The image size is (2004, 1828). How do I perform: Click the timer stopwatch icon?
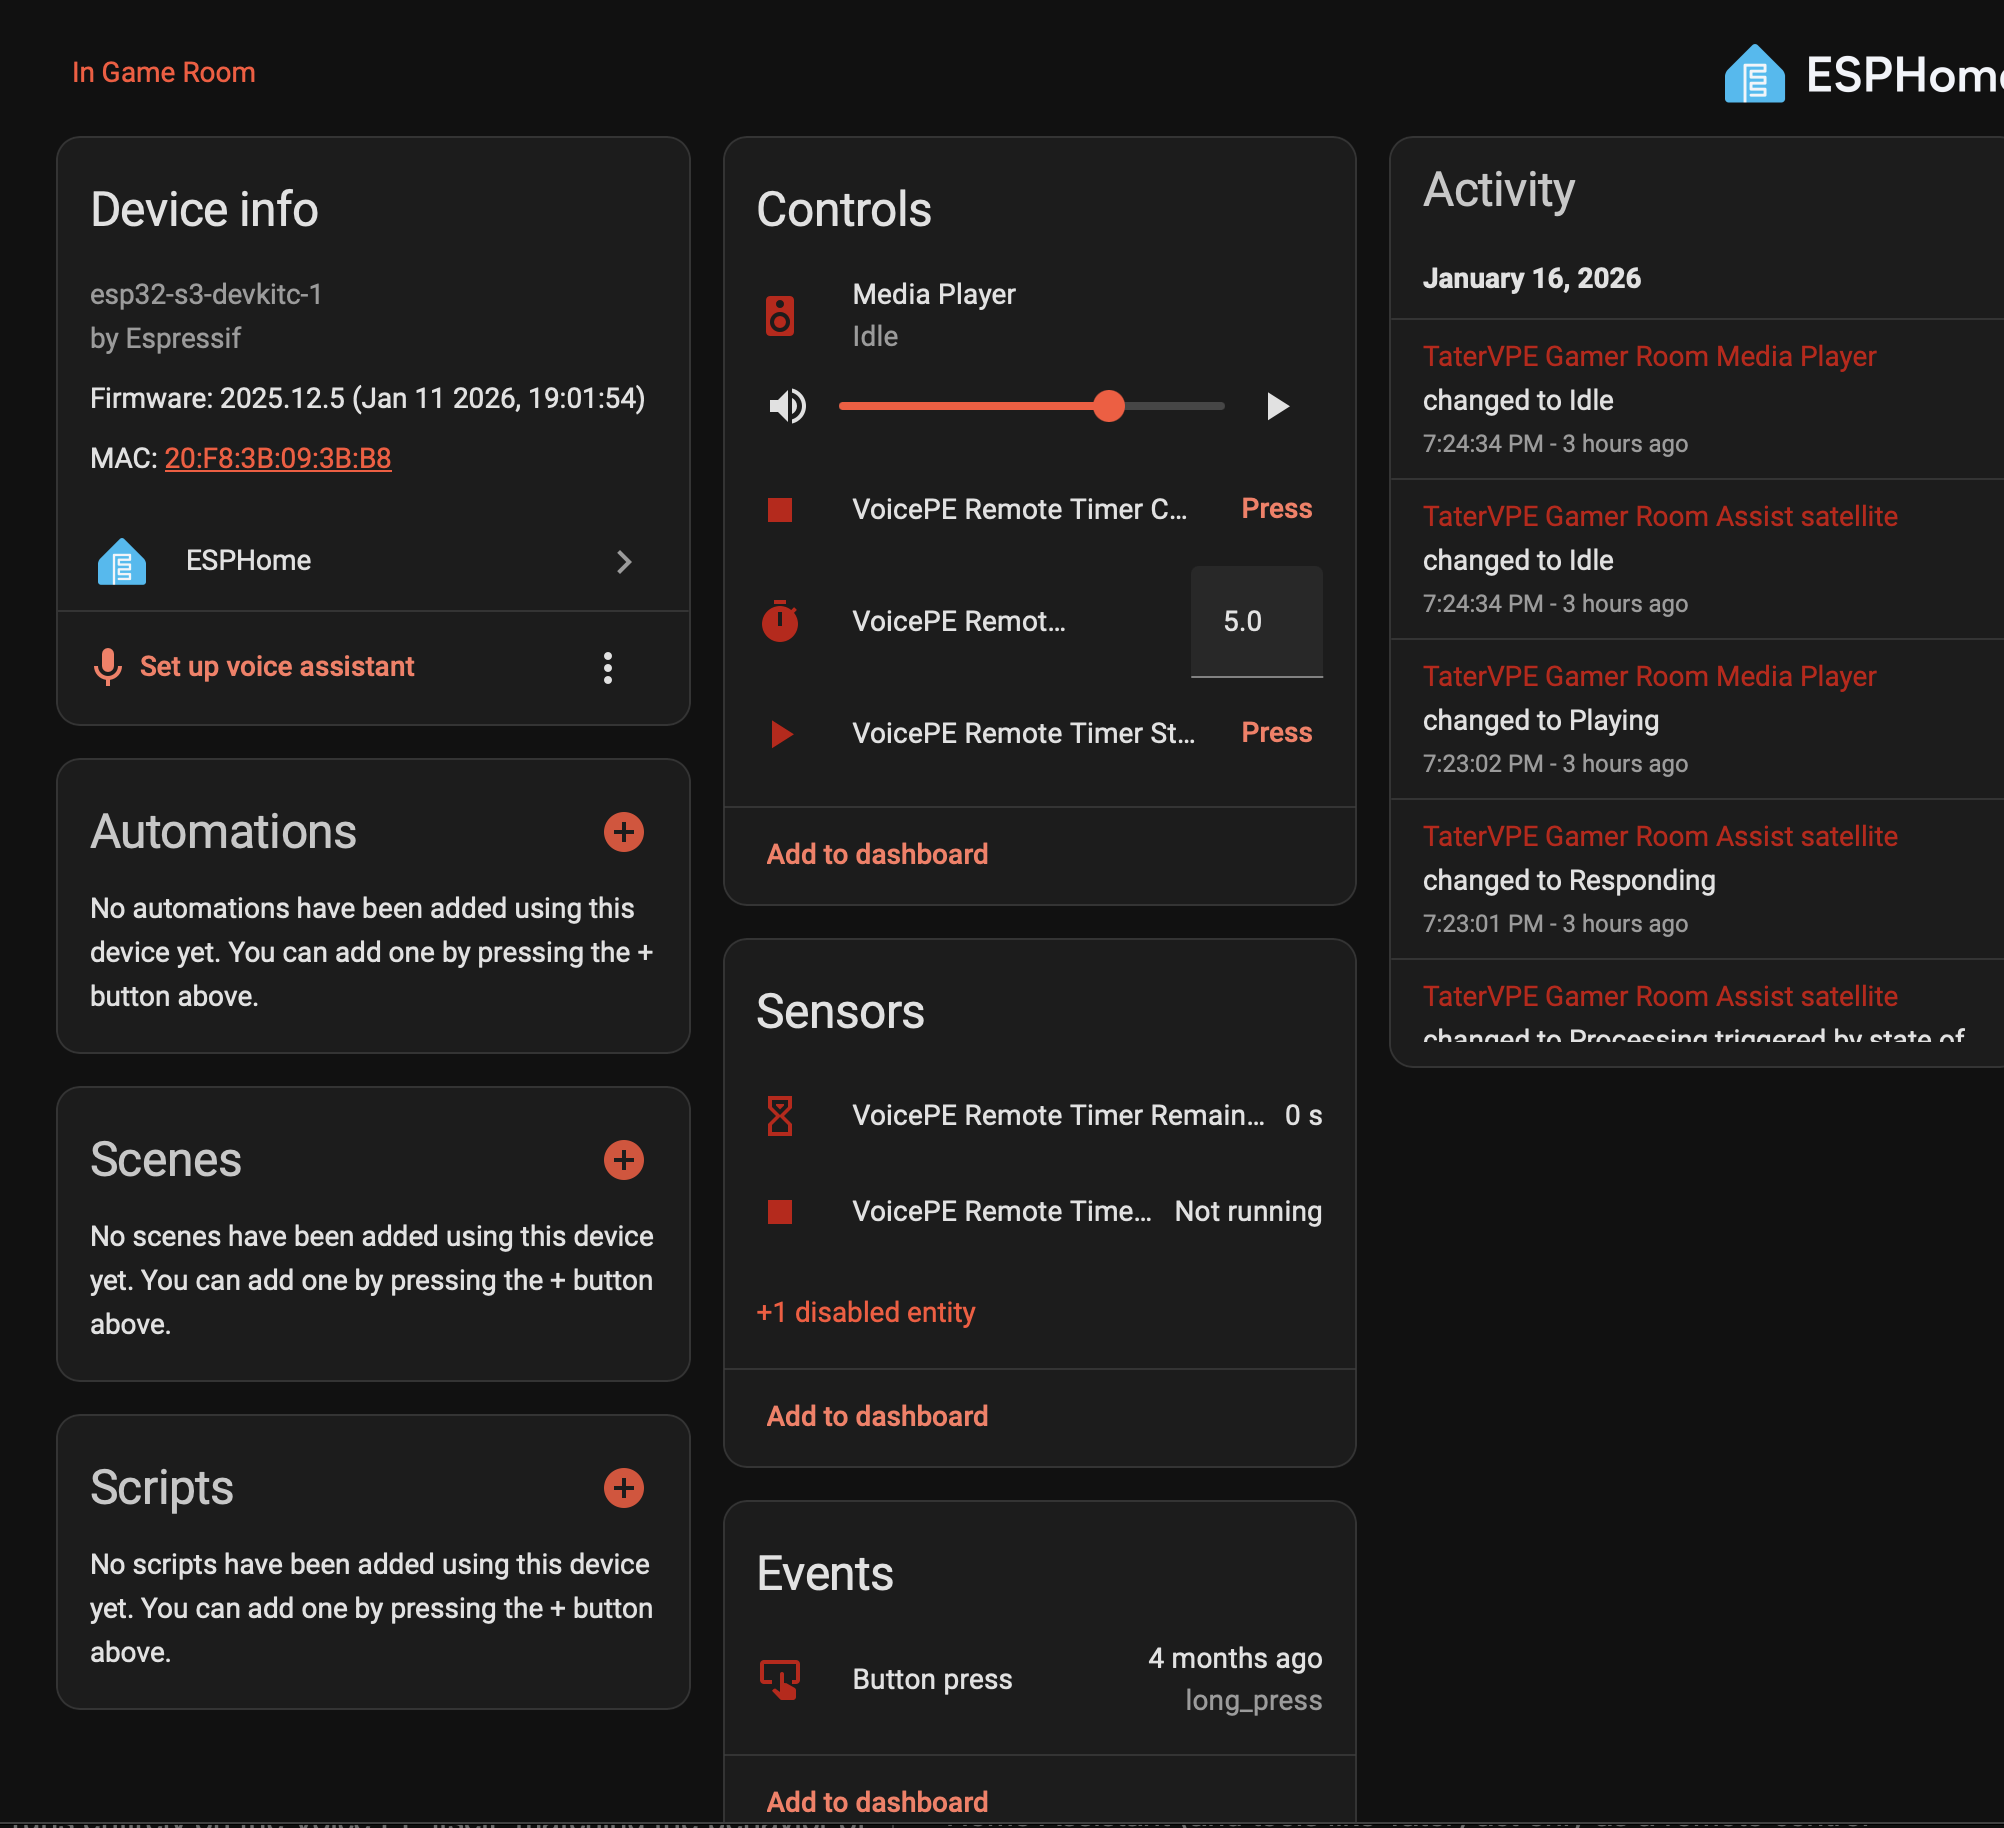[x=780, y=621]
